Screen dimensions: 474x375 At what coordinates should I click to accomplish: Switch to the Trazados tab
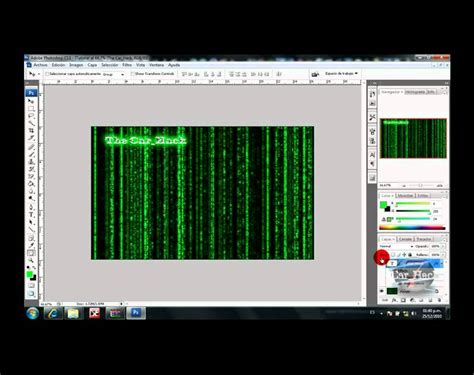click(424, 239)
